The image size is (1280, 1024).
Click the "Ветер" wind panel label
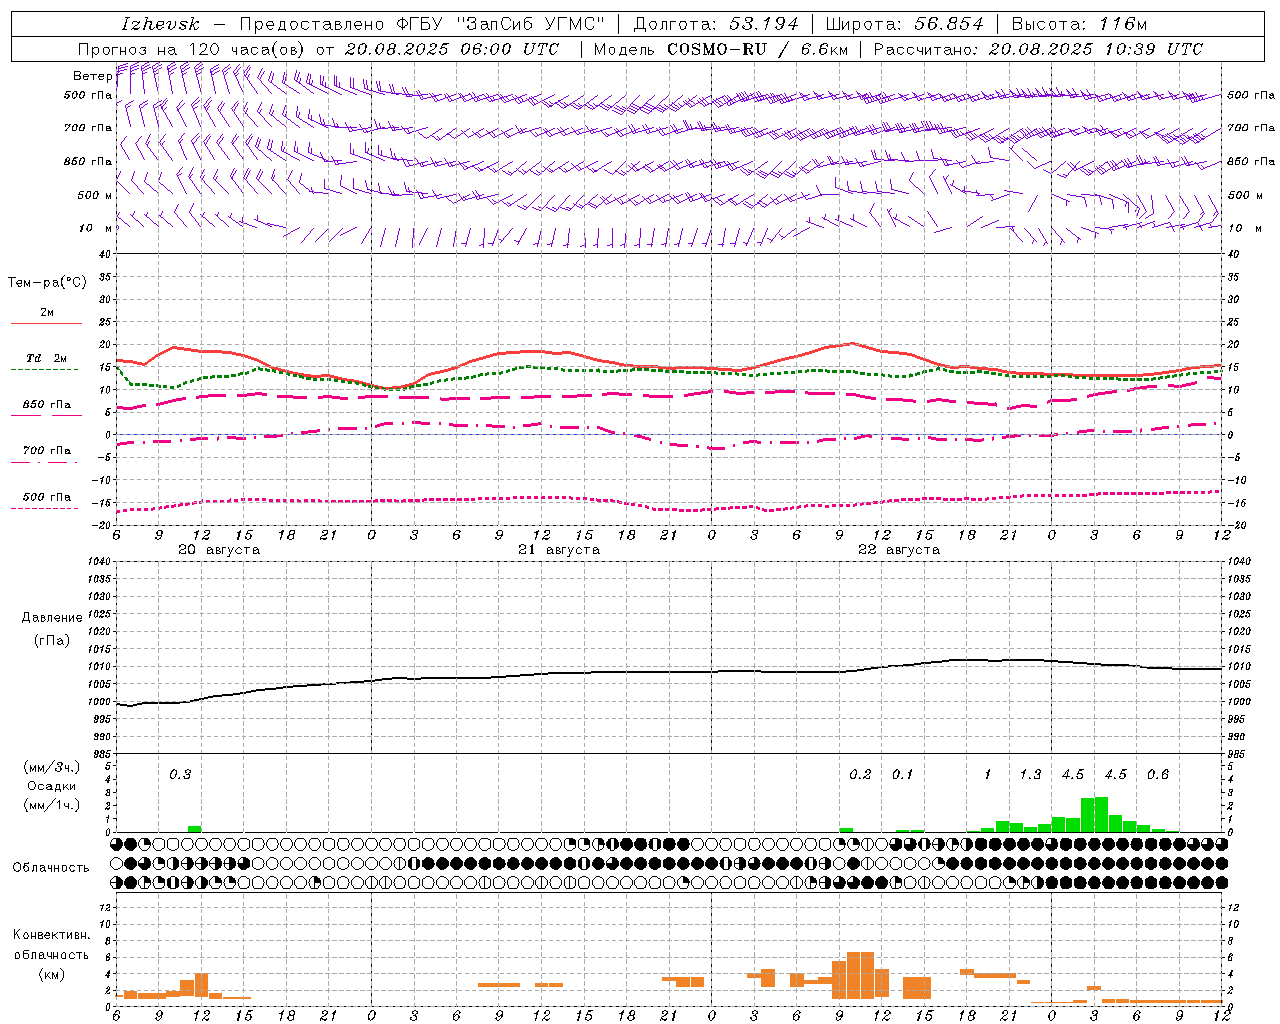tap(92, 76)
